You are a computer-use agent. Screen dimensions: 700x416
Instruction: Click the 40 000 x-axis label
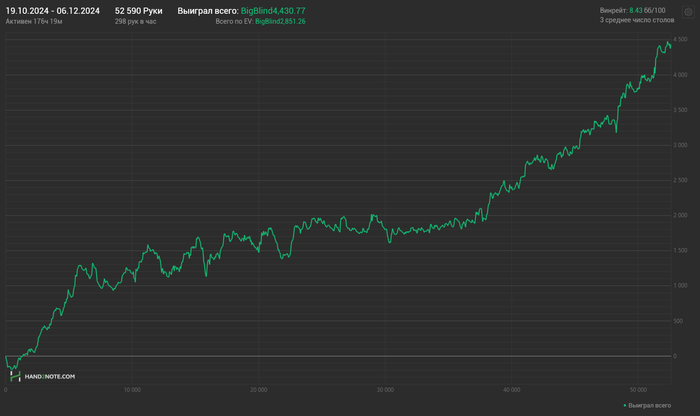(512, 390)
